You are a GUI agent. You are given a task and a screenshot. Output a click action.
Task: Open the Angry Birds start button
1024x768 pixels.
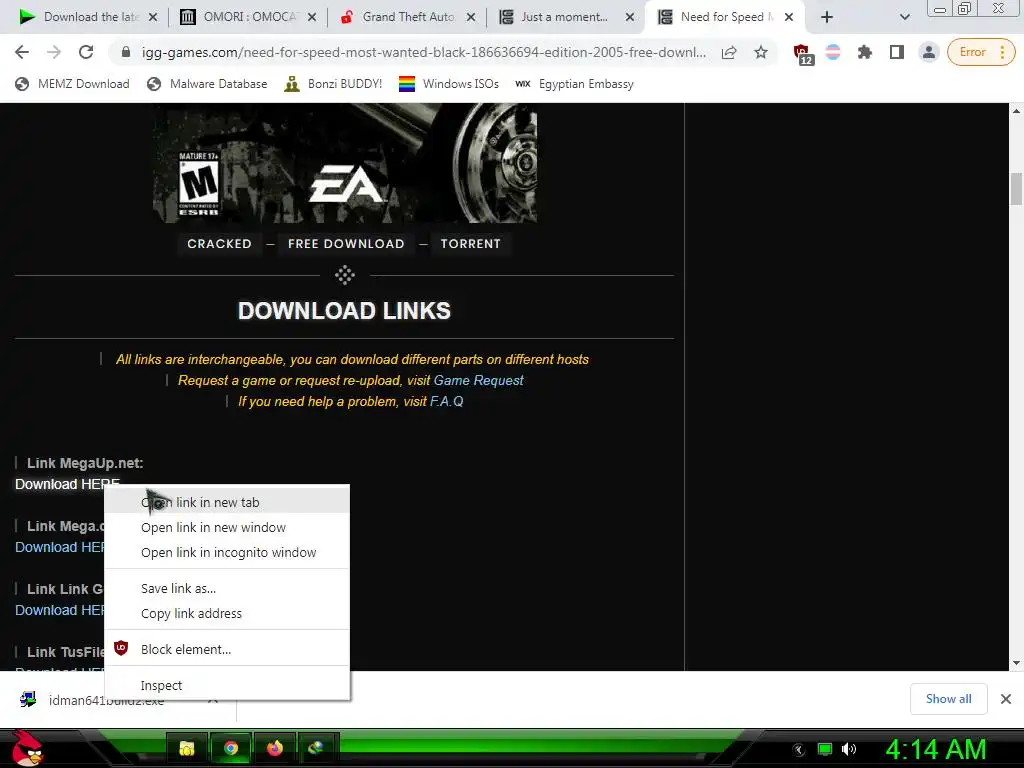click(x=27, y=748)
